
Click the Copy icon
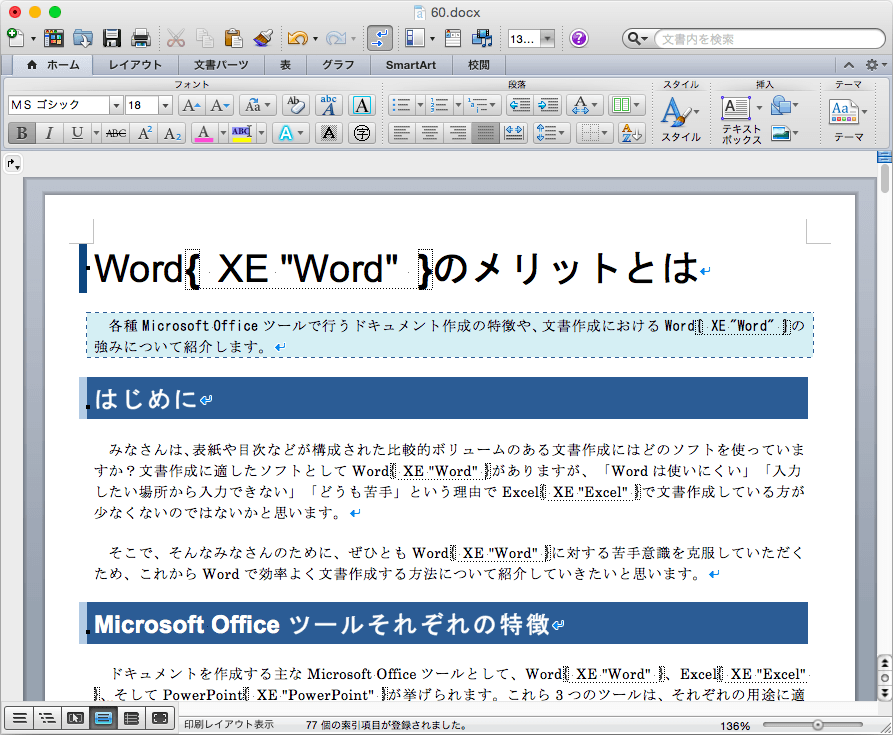pyautogui.click(x=204, y=38)
